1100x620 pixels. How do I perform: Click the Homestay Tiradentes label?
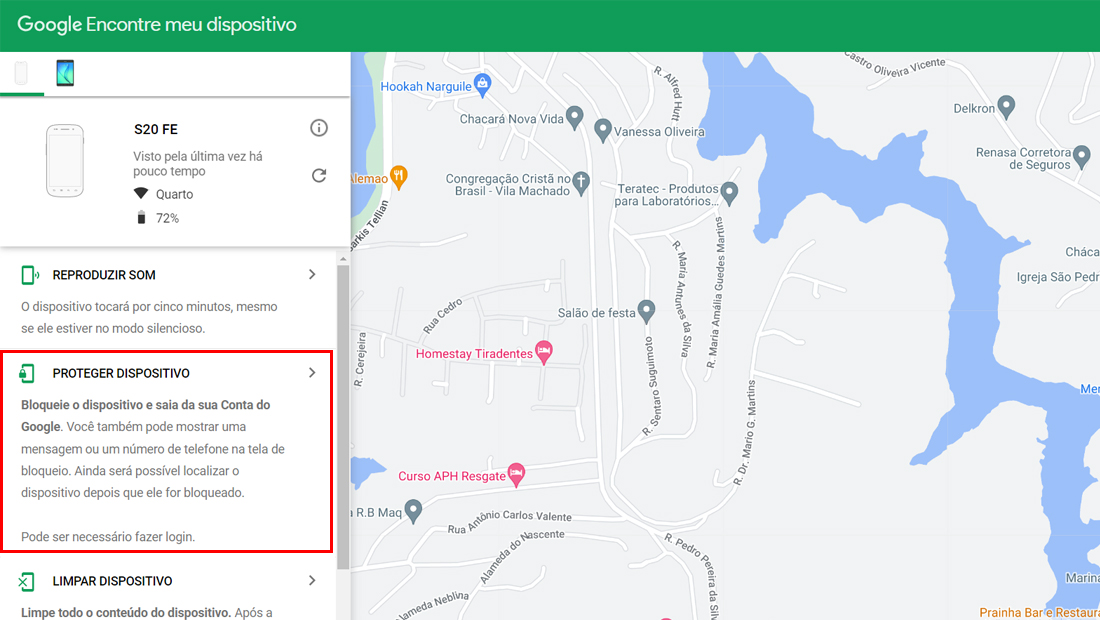[474, 353]
